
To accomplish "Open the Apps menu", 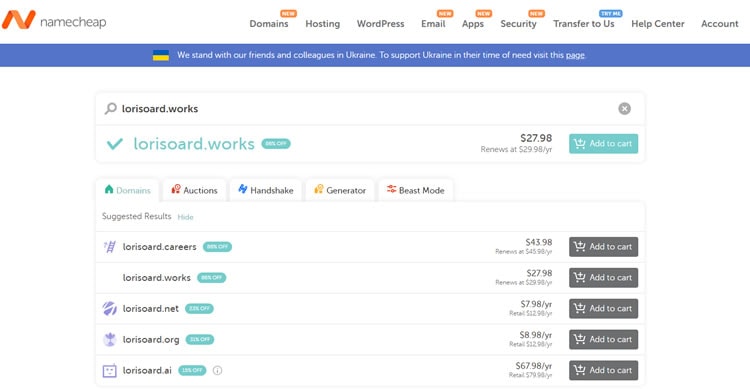I will (473, 23).
